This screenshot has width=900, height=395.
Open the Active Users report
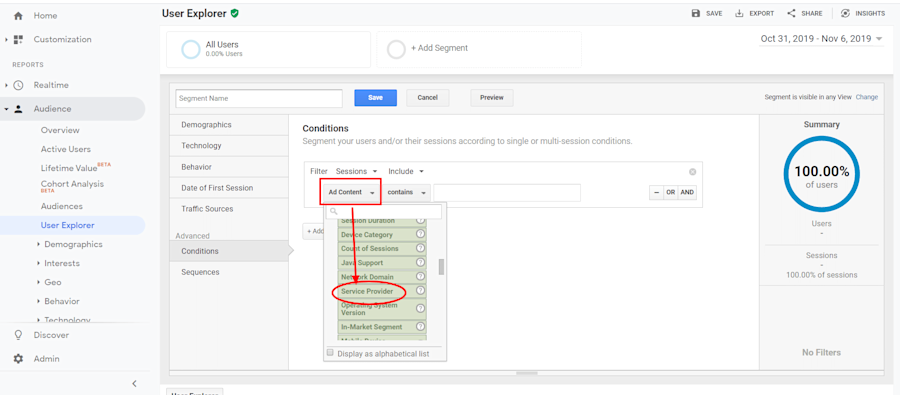[65, 149]
